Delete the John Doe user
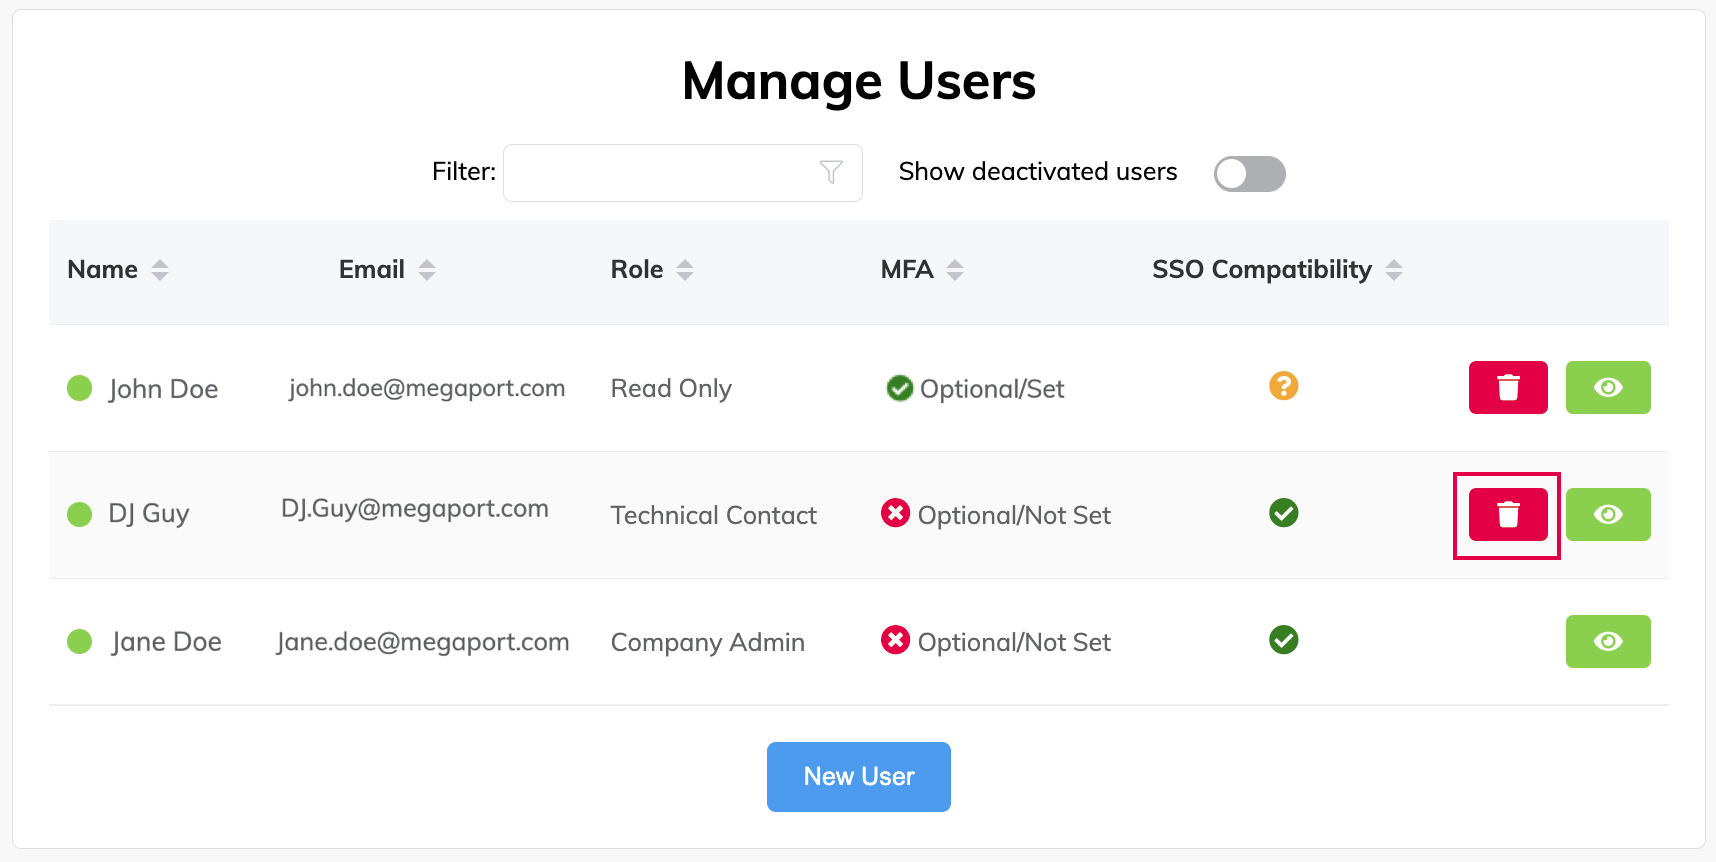The height and width of the screenshot is (862, 1716). tap(1507, 387)
